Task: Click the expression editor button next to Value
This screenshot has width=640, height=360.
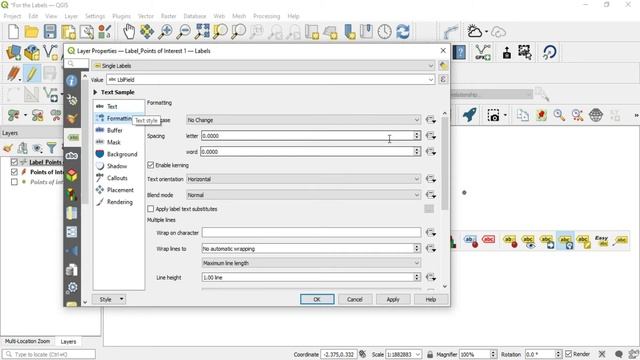Action: (443, 79)
